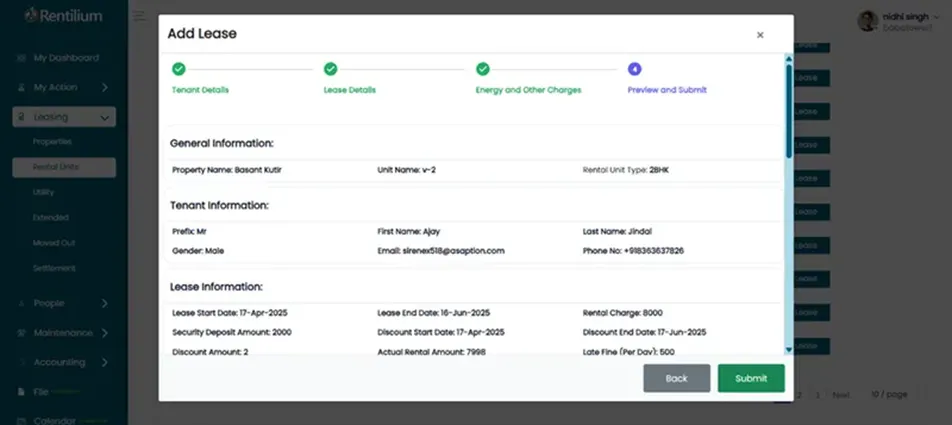
Task: Click the People sidebar icon
Action: point(21,303)
